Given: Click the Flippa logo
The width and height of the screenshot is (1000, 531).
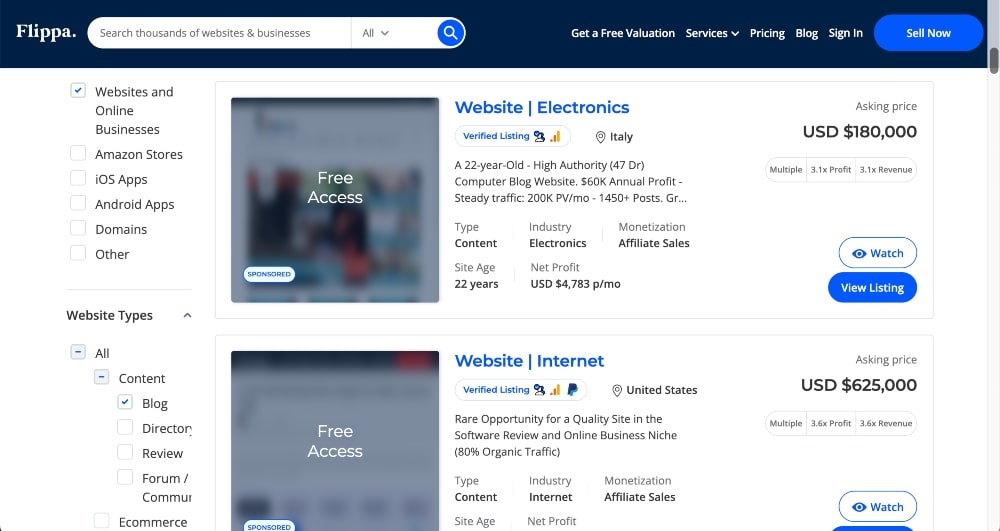Looking at the screenshot, I should 46,32.
